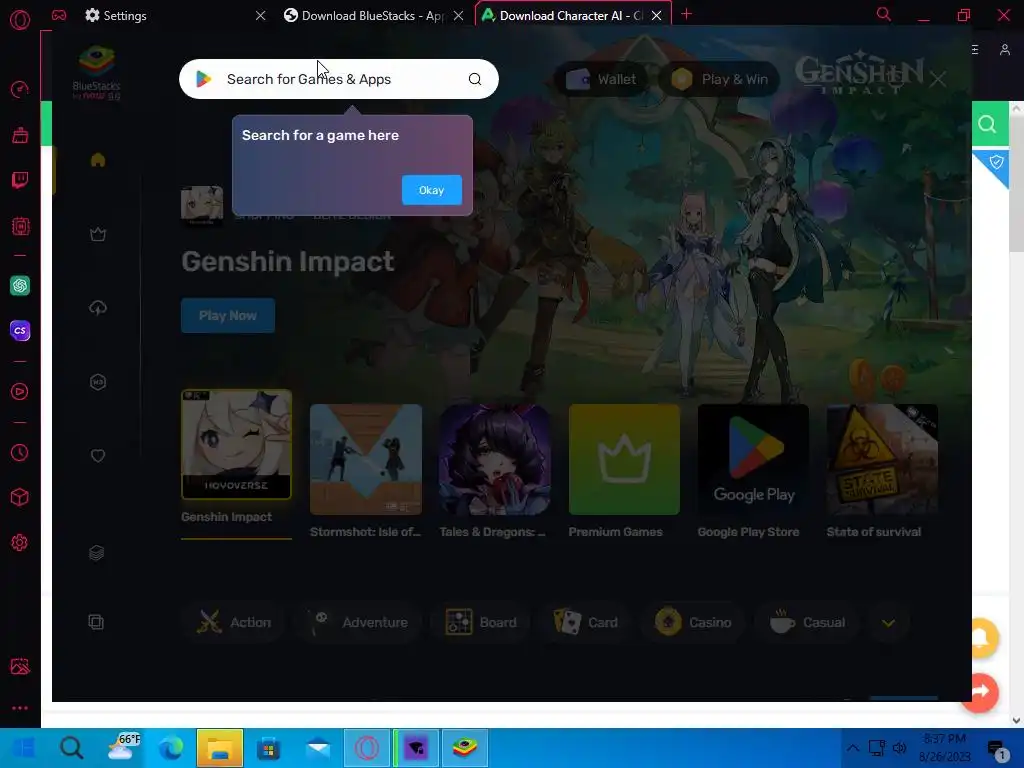Viewport: 1024px width, 768px height.
Task: Open the player icon in Opera sidebar
Action: [x=20, y=391]
